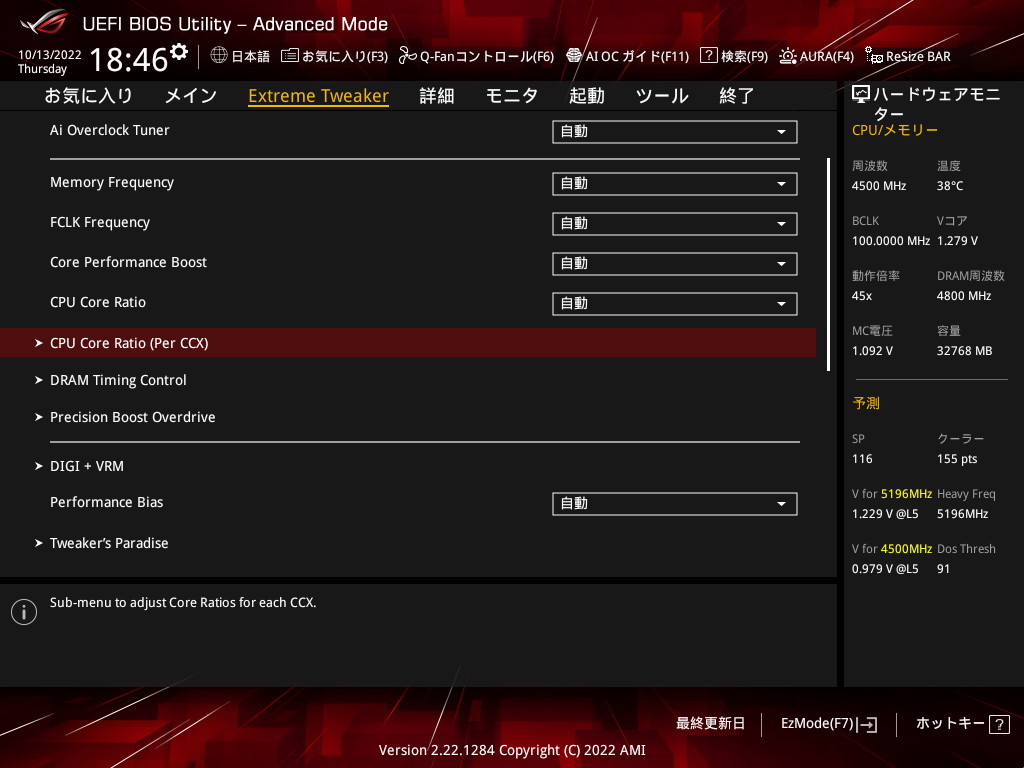The width and height of the screenshot is (1024, 768).
Task: Click EzMode exit arrow icon
Action: tap(867, 724)
